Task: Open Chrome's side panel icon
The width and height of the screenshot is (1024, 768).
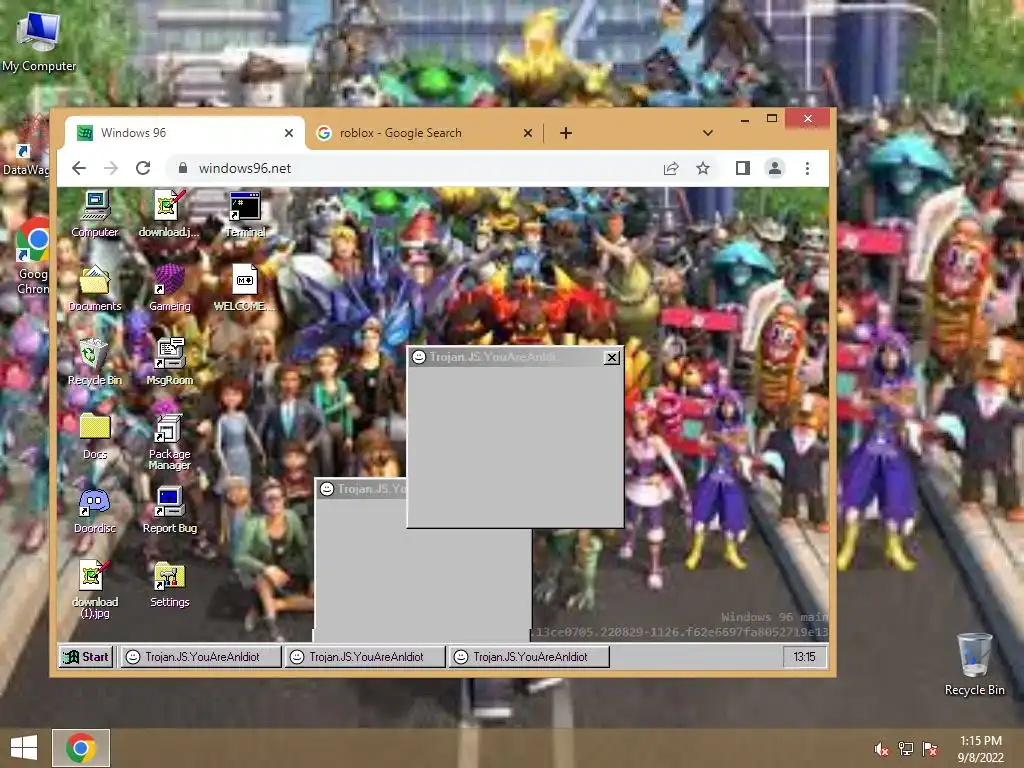Action: (x=743, y=168)
